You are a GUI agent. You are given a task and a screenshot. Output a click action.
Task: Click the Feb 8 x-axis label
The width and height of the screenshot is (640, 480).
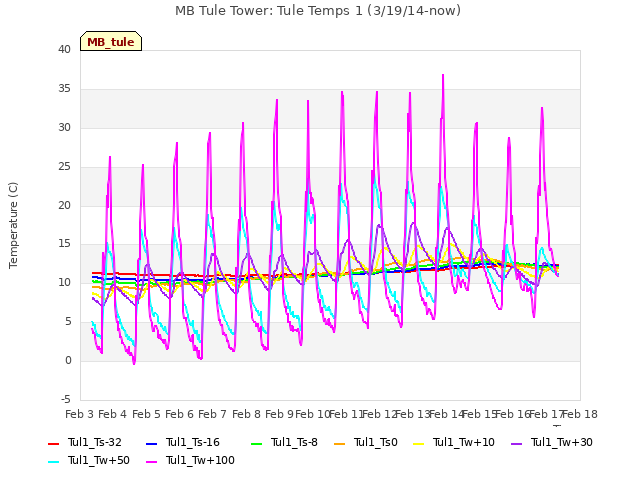[x=246, y=414]
